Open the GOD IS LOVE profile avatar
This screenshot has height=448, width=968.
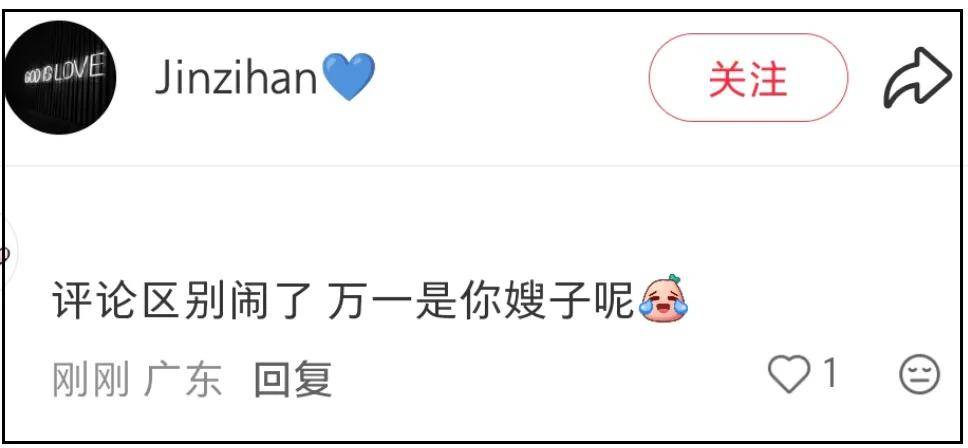[x=59, y=77]
